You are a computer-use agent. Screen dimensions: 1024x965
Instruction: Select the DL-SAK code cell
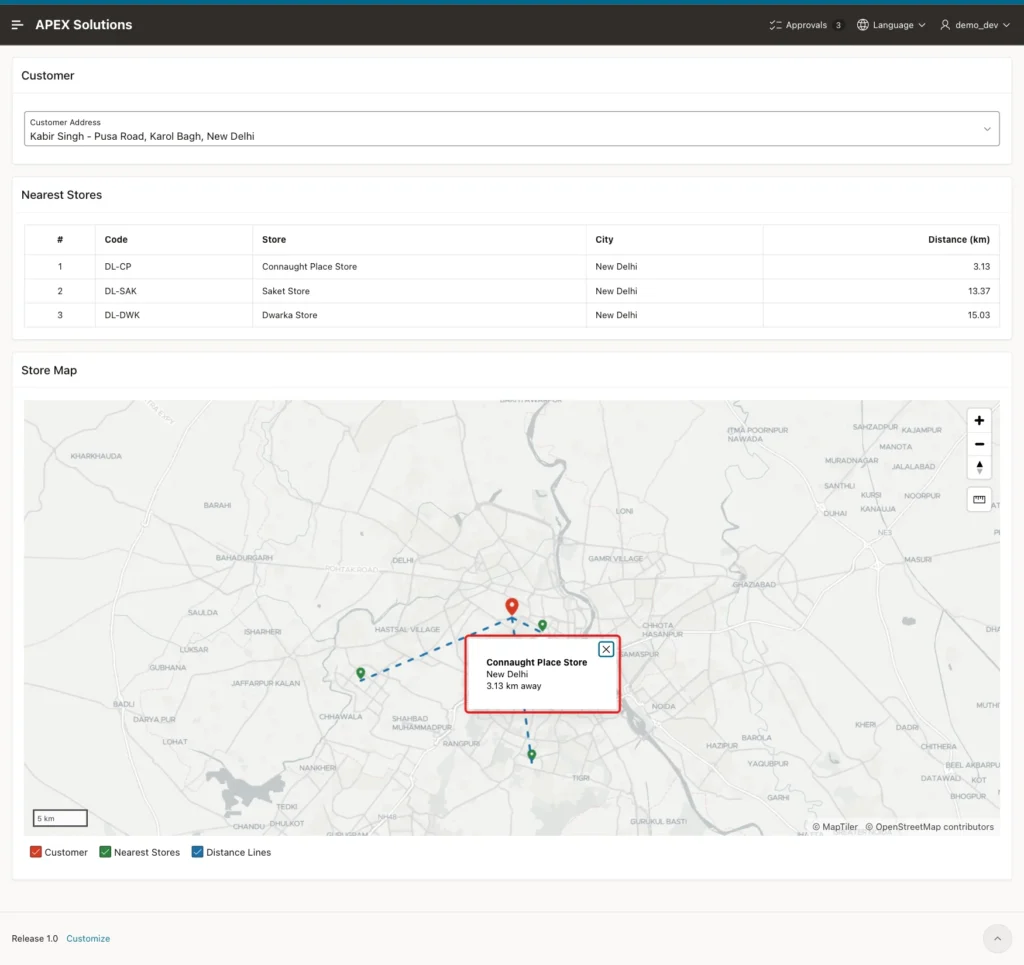(x=174, y=291)
